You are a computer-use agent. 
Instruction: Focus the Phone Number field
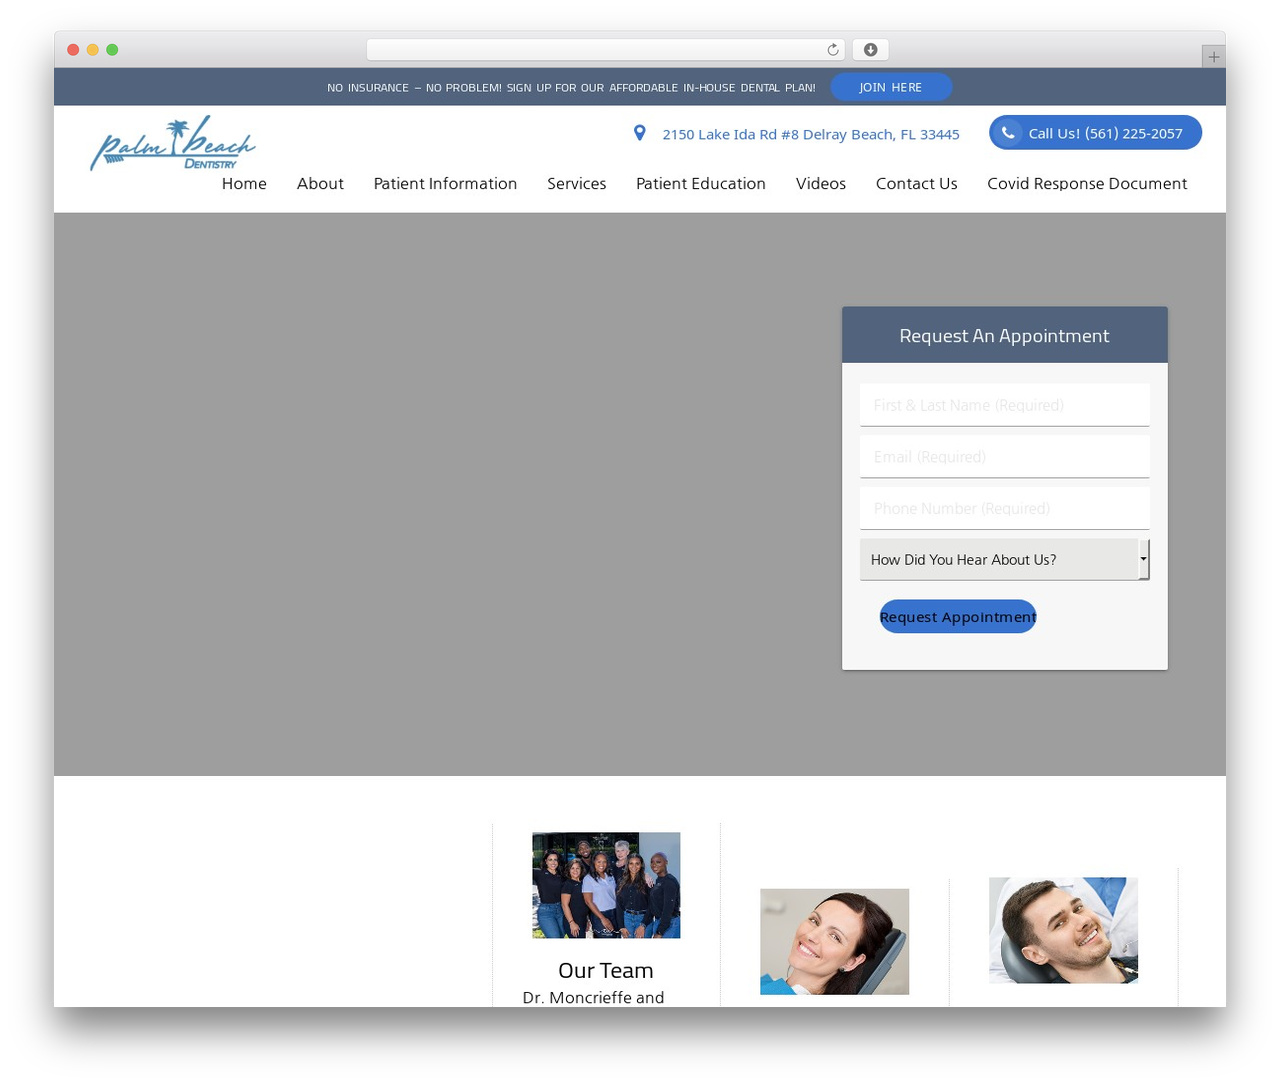(x=1004, y=509)
